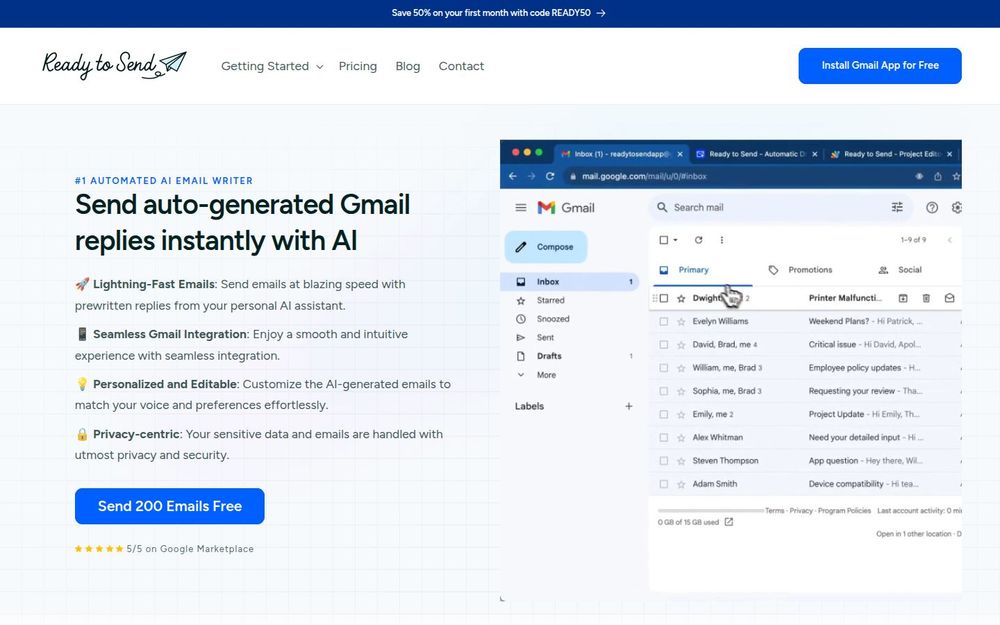The image size is (1000, 625).
Task: Add a new label with plus icon
Action: 629,406
